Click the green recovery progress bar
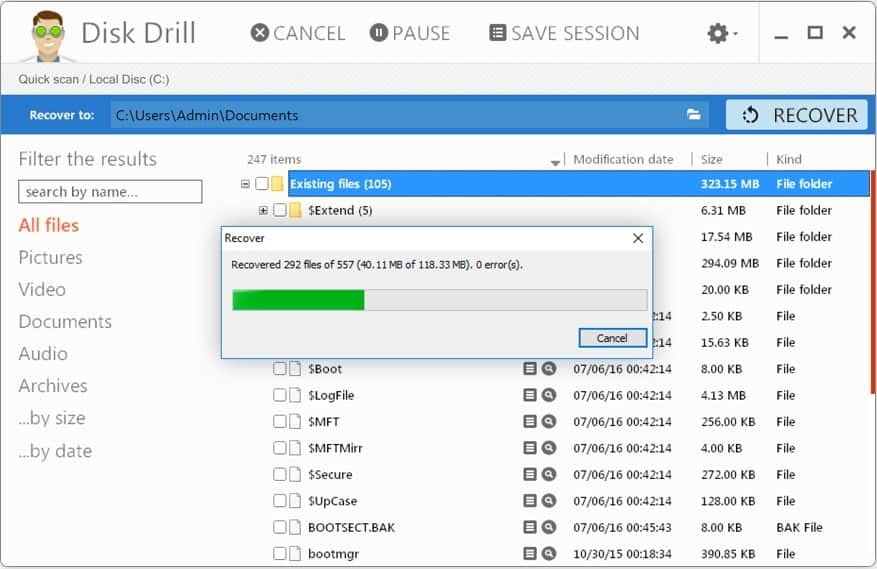 coord(440,300)
